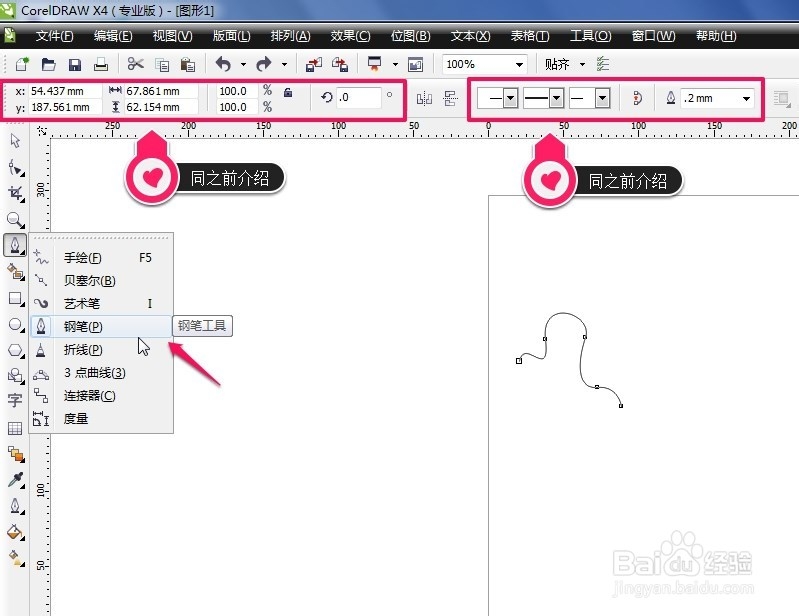The width and height of the screenshot is (799, 616).
Task: Click the mirror vertically button
Action: [450, 98]
